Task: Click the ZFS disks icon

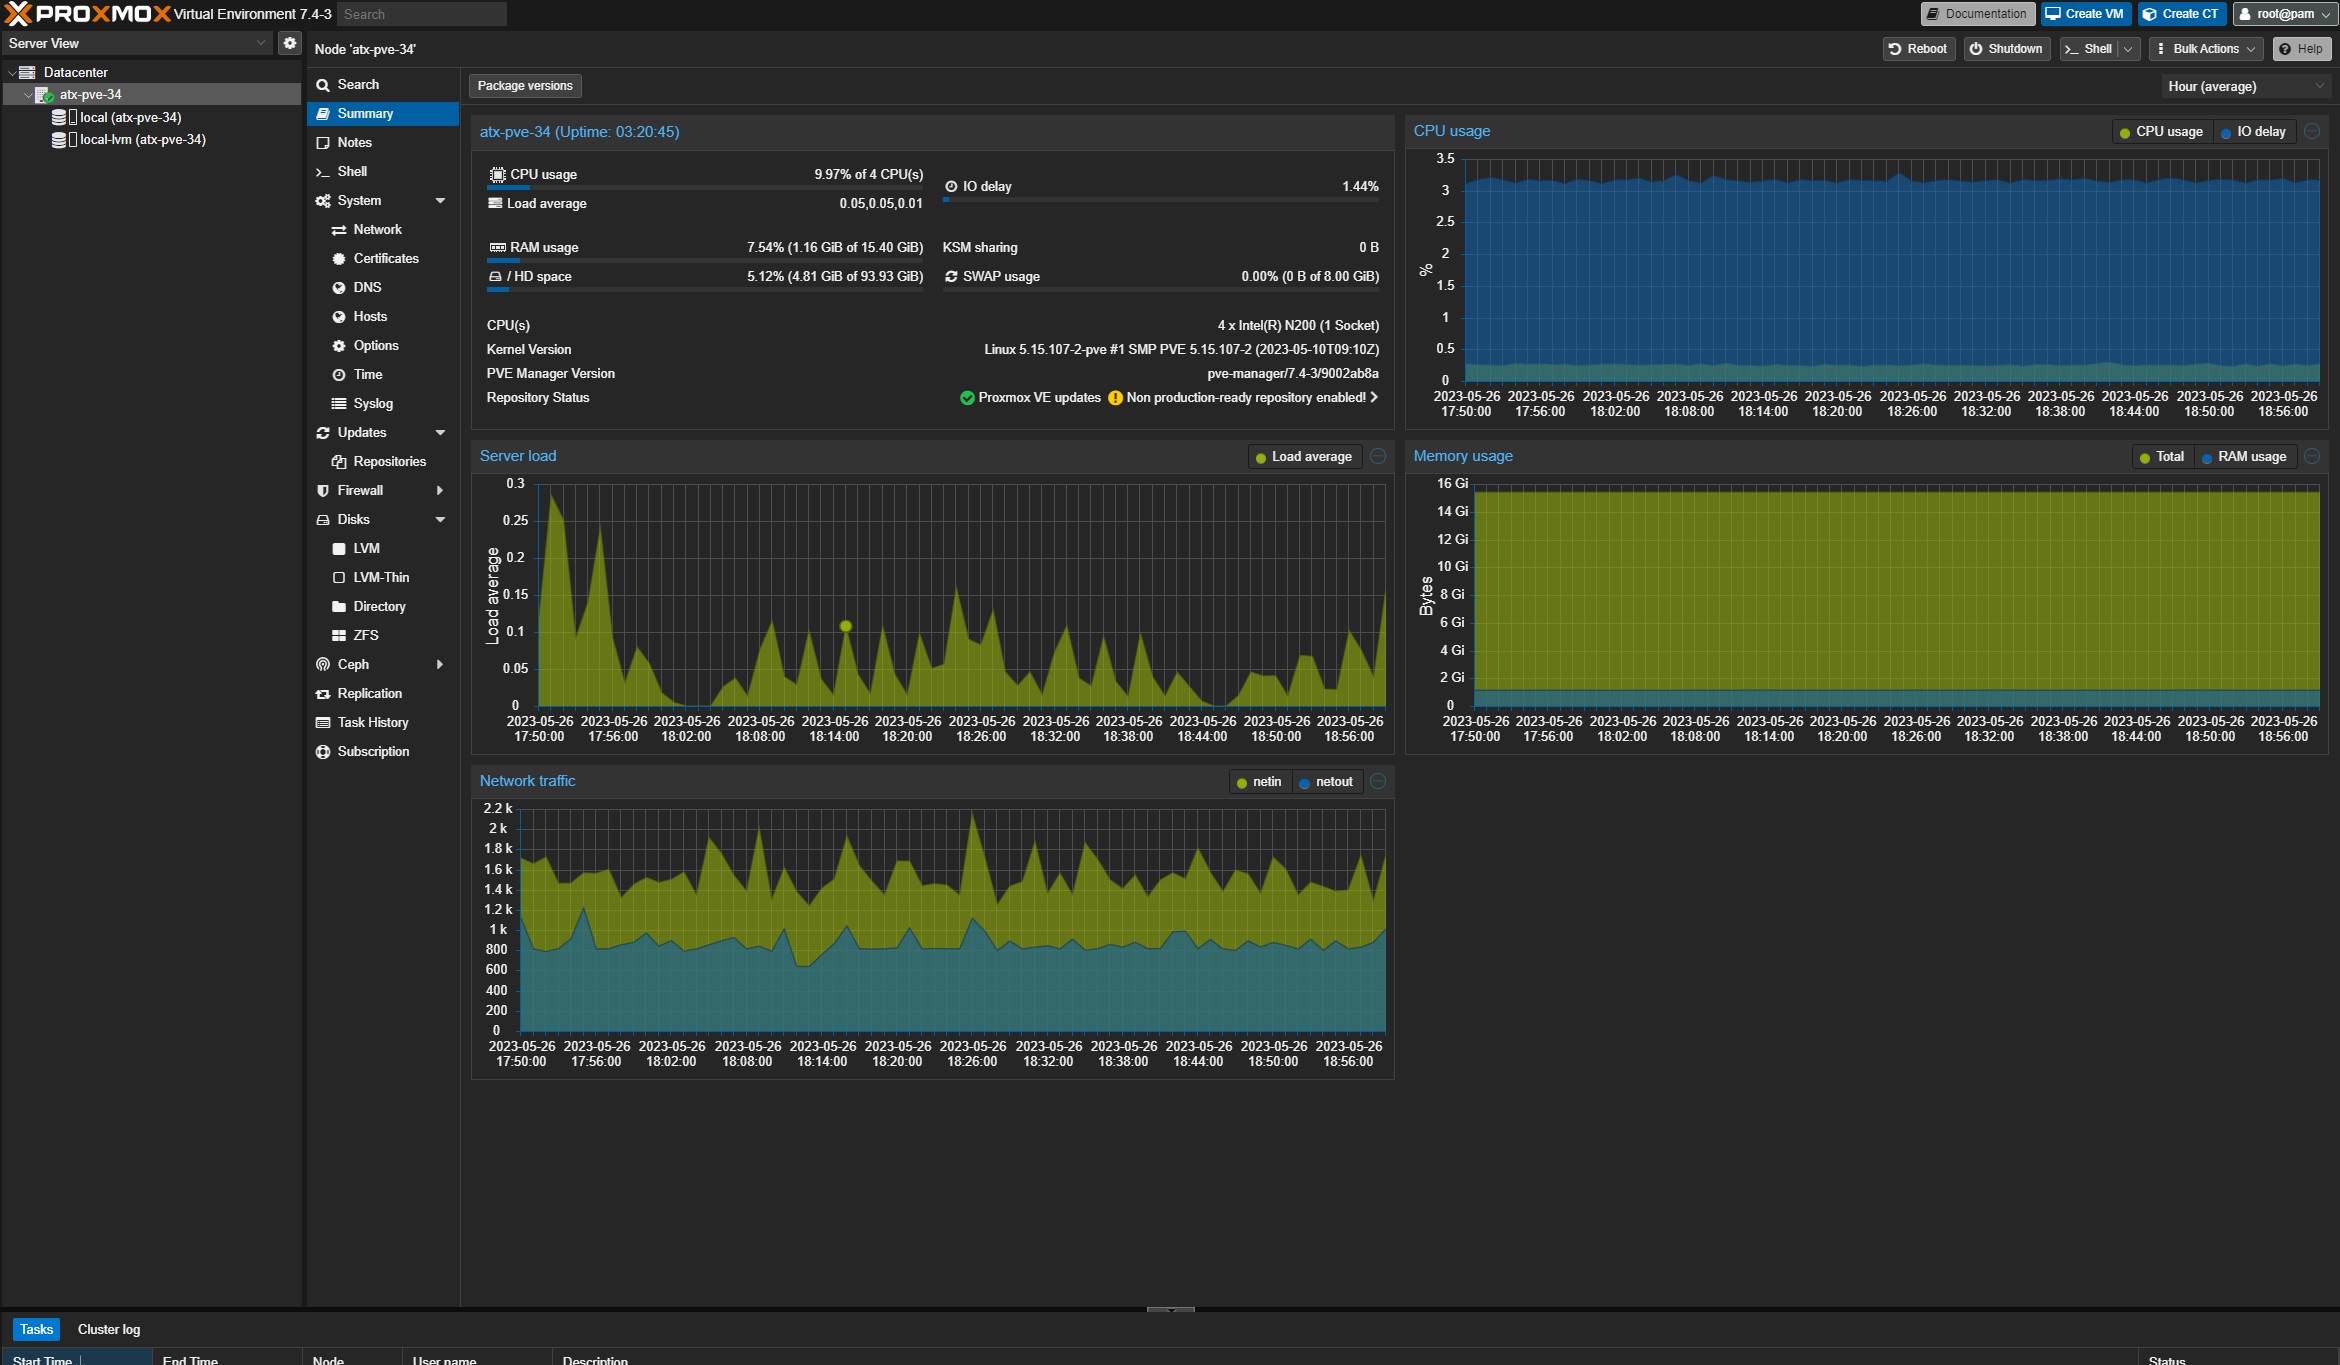Action: pos(339,635)
